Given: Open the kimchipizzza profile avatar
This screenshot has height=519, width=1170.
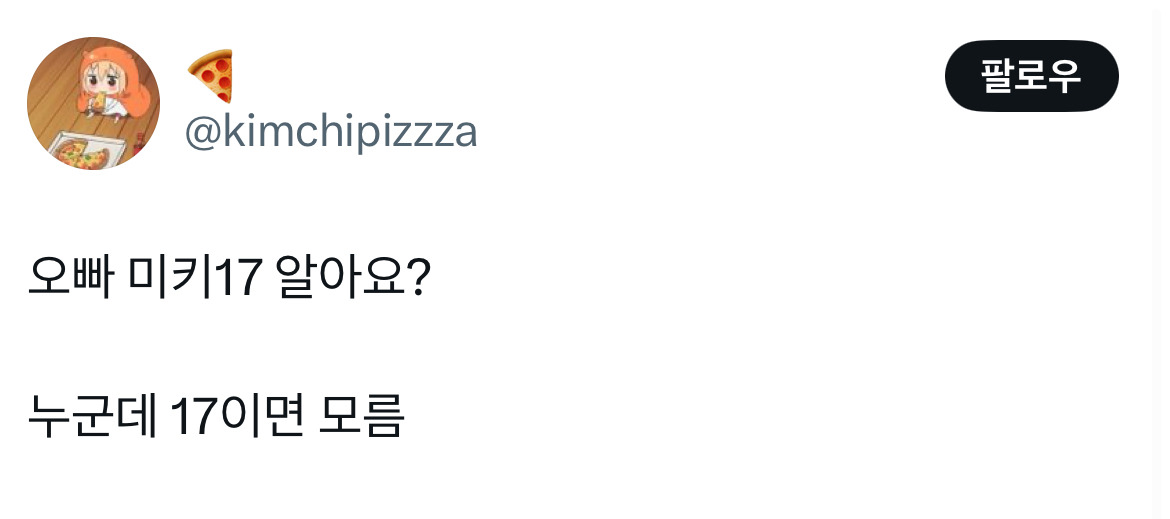Looking at the screenshot, I should (x=93, y=103).
